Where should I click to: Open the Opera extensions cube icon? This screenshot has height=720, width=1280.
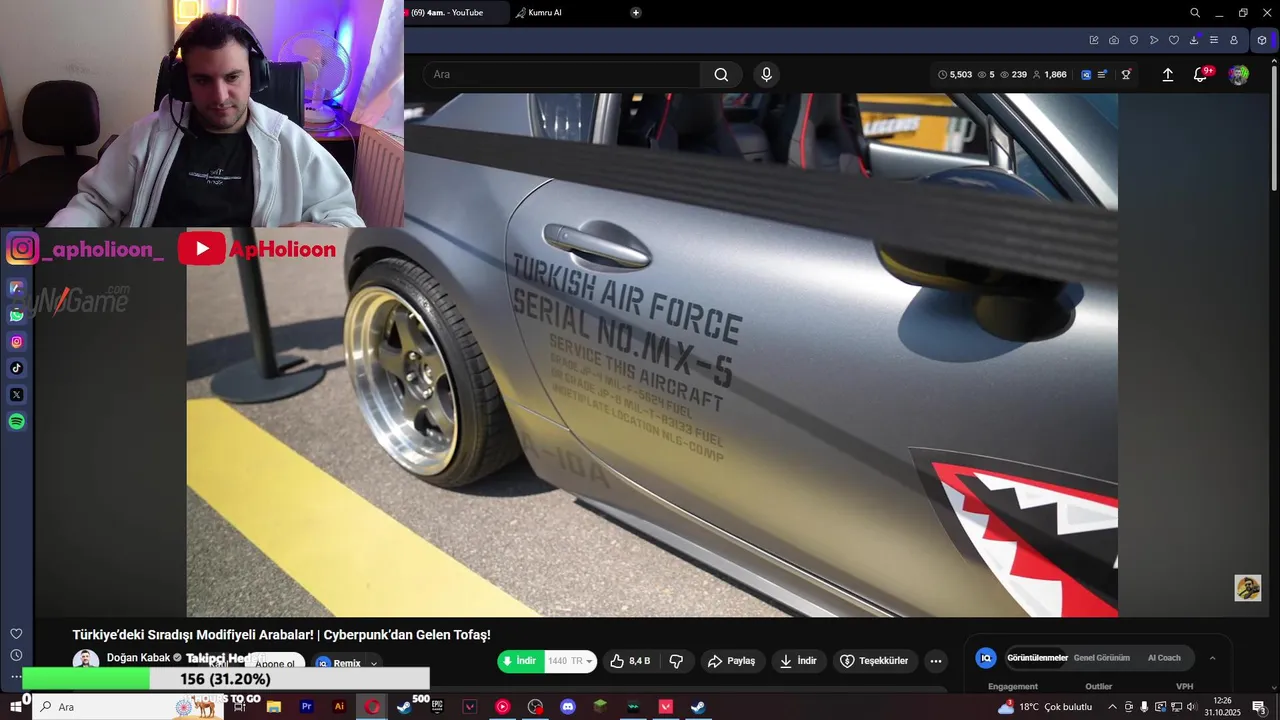click(x=1263, y=40)
